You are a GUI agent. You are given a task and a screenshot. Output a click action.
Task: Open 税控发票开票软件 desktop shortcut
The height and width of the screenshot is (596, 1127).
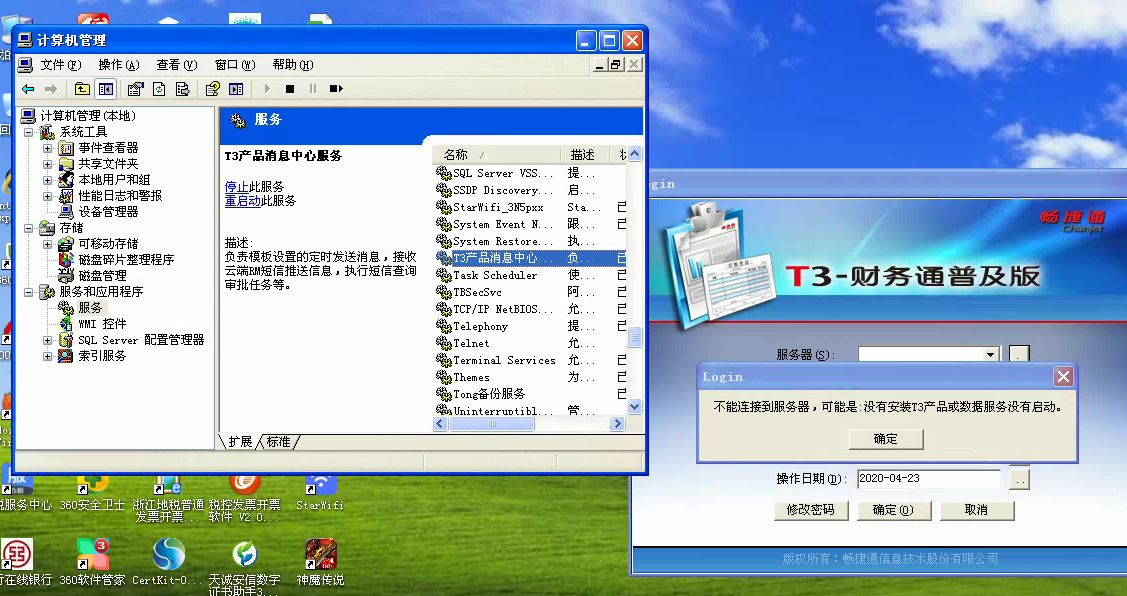(244, 498)
